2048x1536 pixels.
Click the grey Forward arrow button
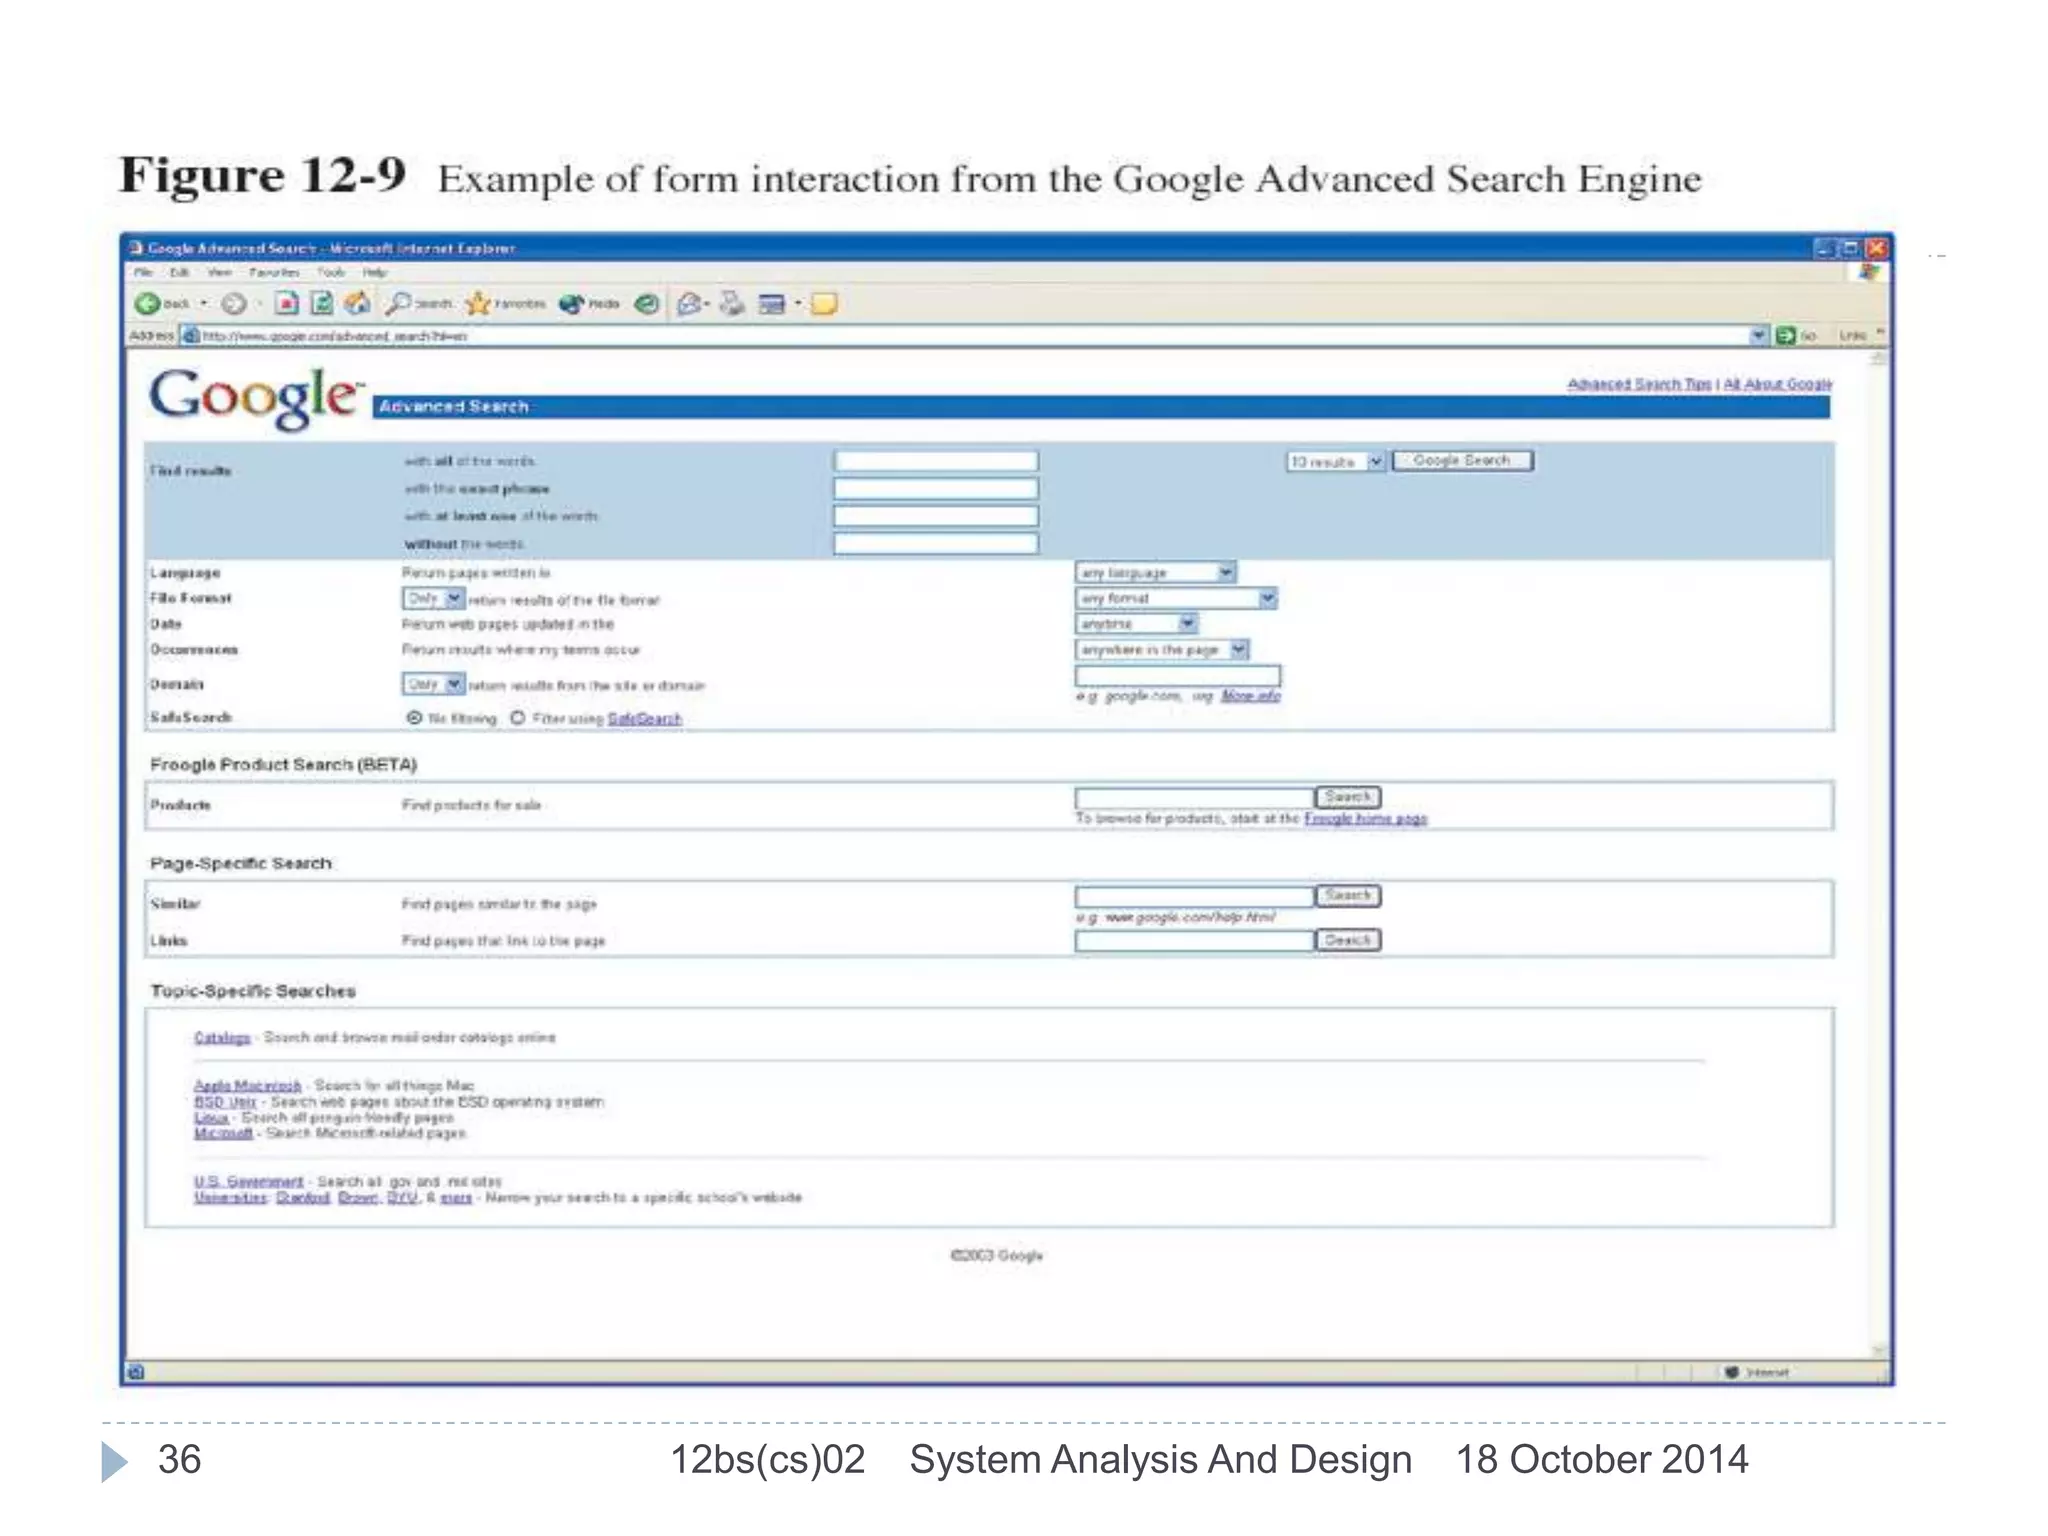(234, 303)
